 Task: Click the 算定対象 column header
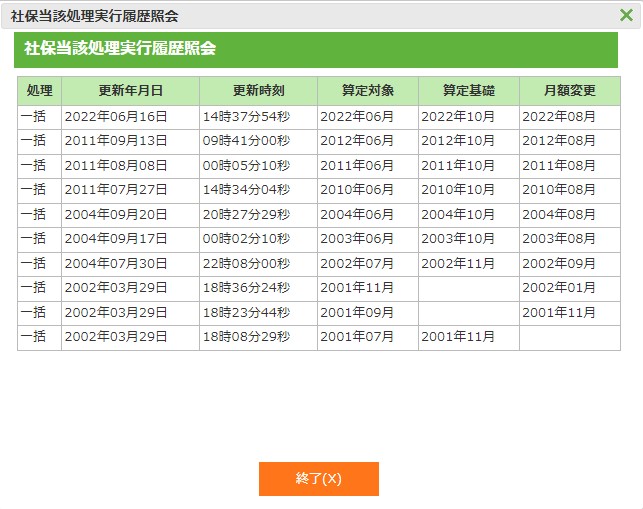point(368,91)
